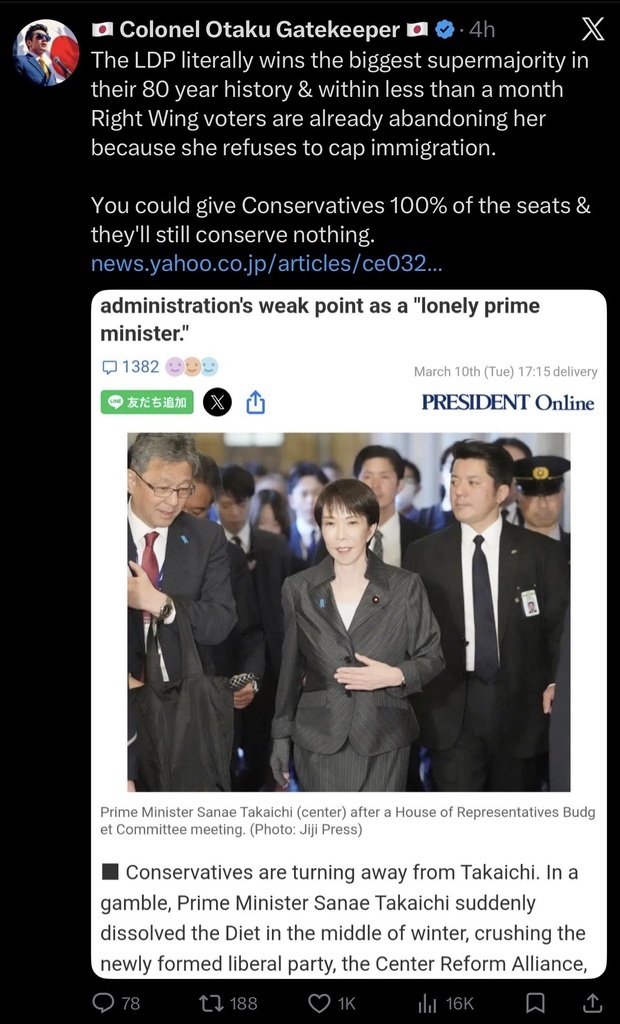
Task: Repost the tweet with 188 reposts
Action: pos(228,1002)
